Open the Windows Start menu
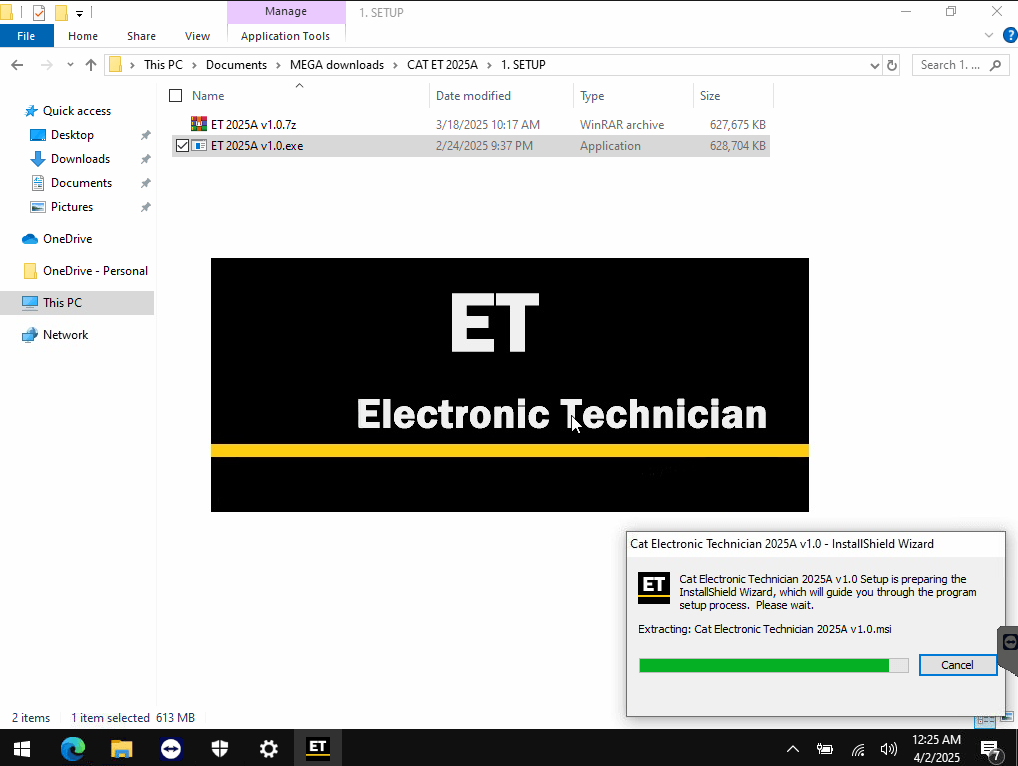Image resolution: width=1018 pixels, height=766 pixels. 21,748
